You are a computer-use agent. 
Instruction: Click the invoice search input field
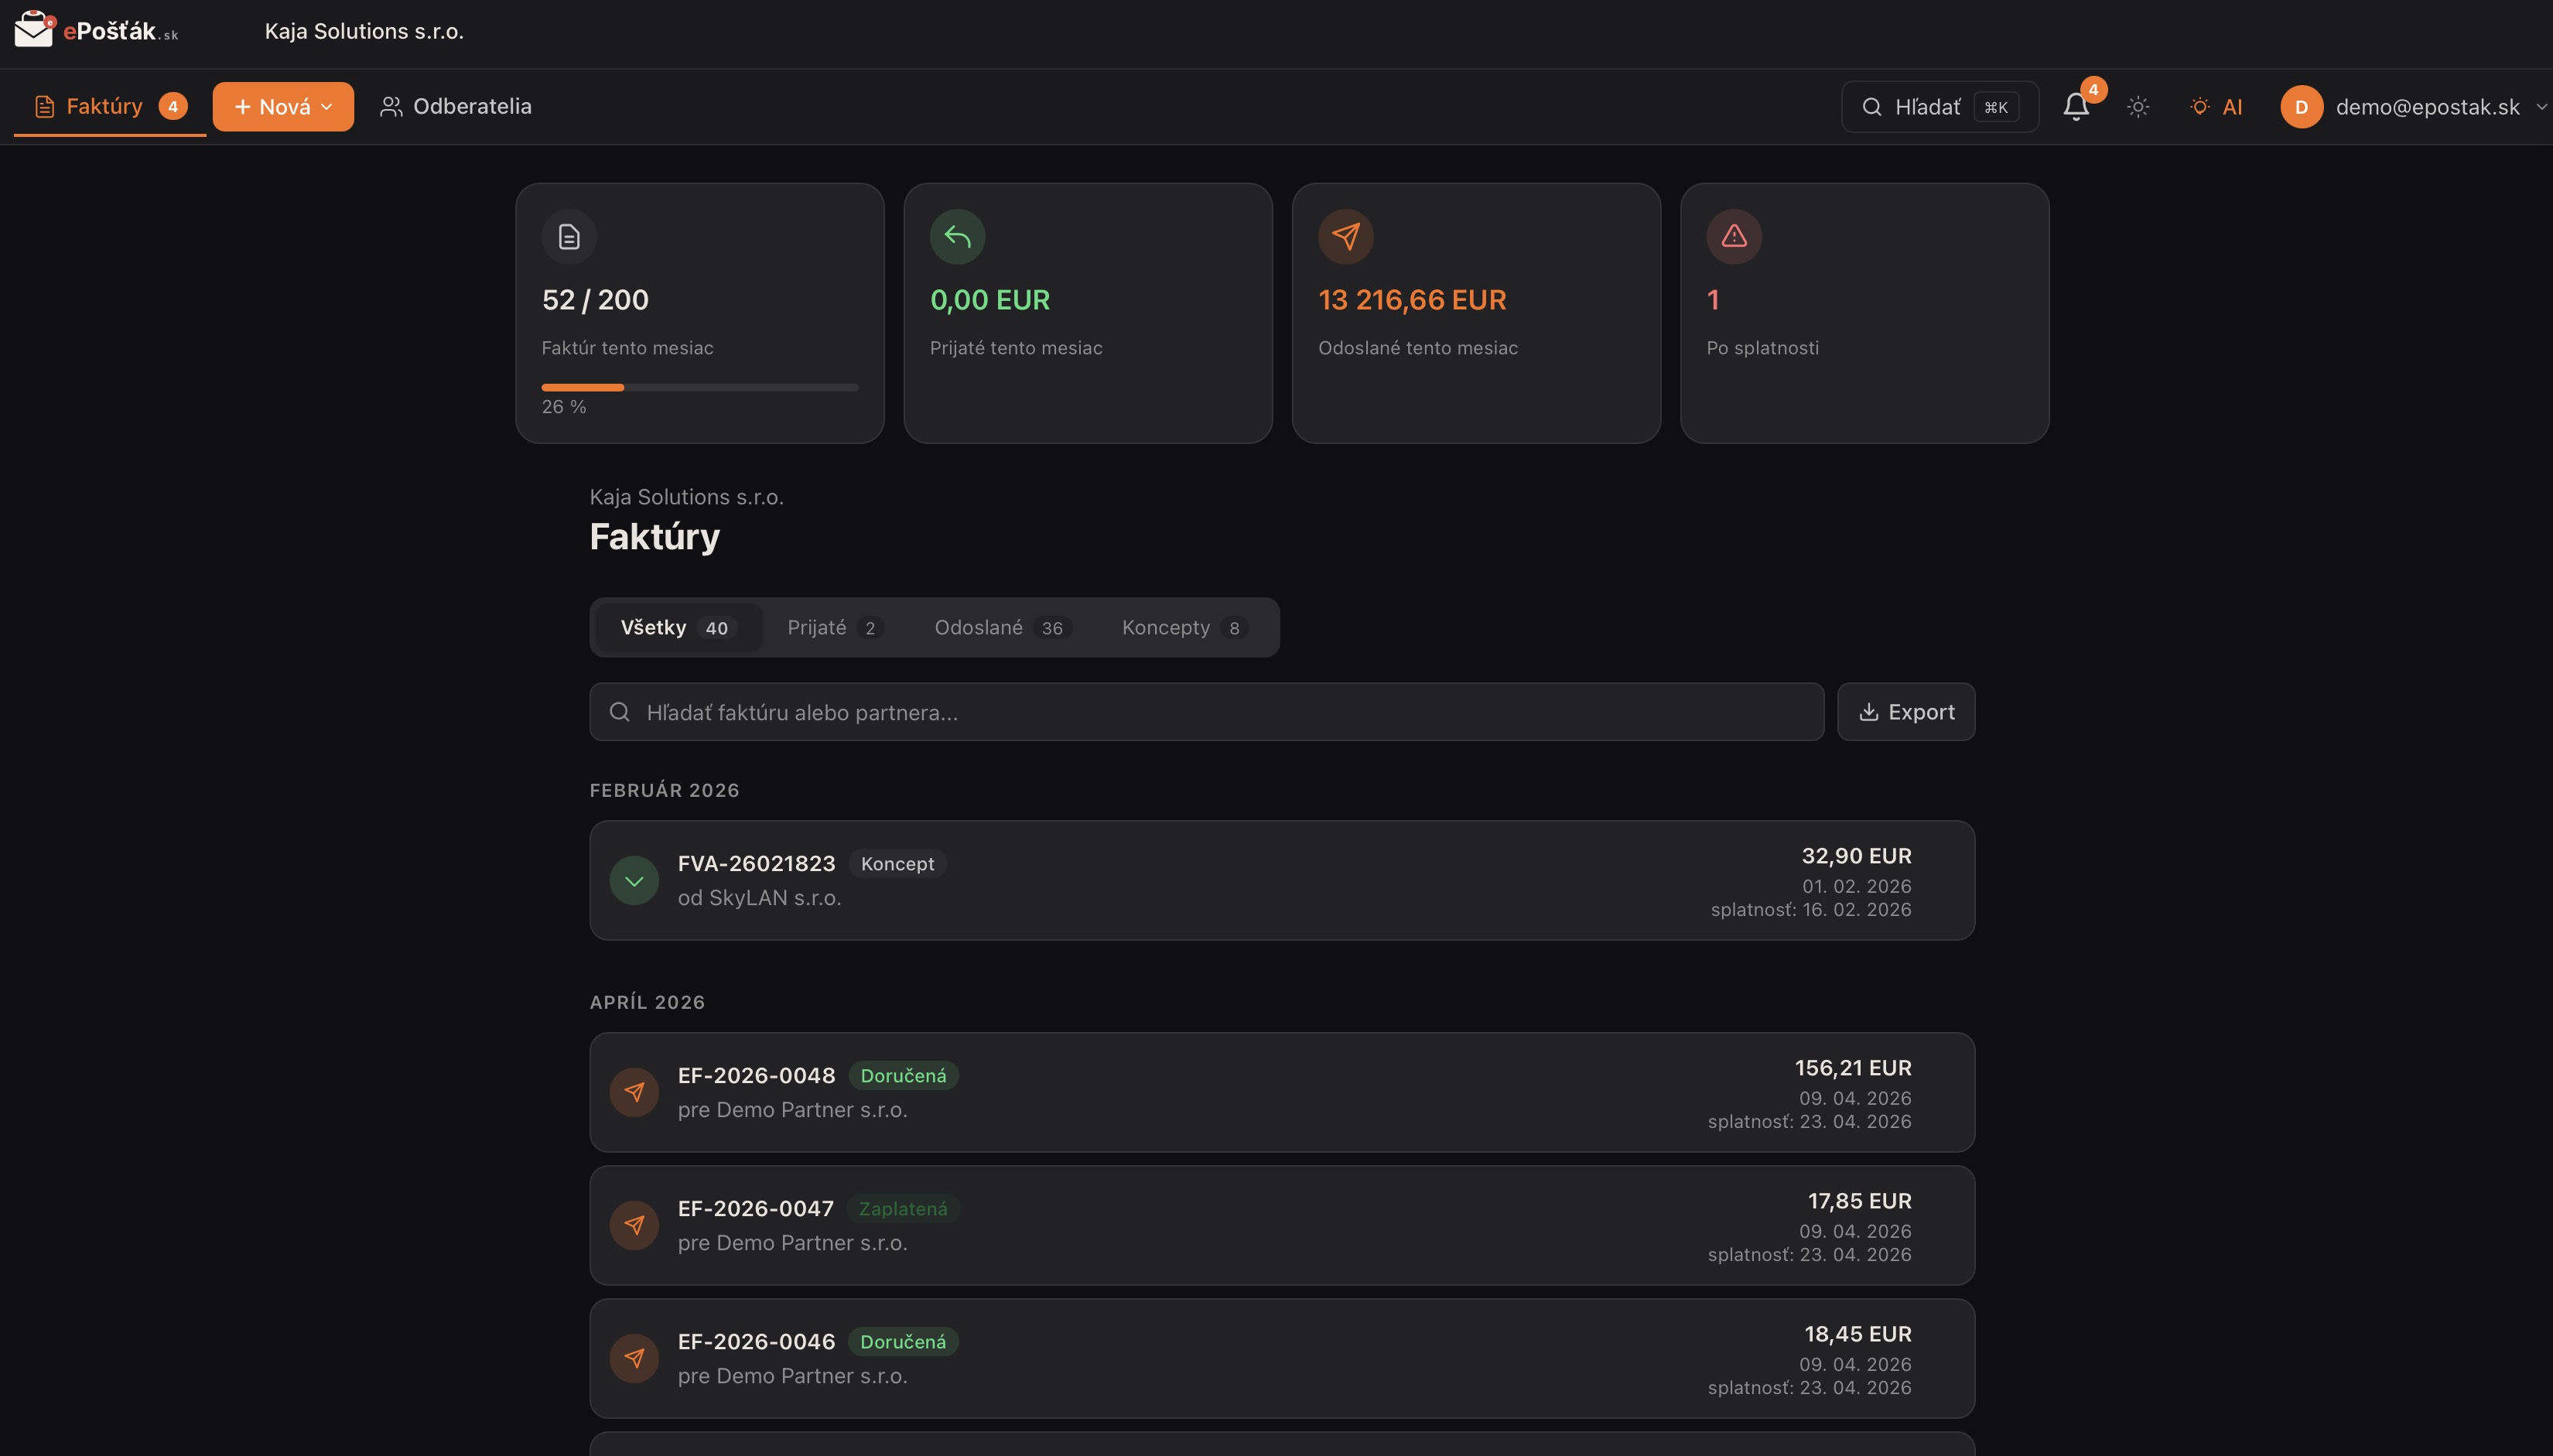tap(1200, 711)
